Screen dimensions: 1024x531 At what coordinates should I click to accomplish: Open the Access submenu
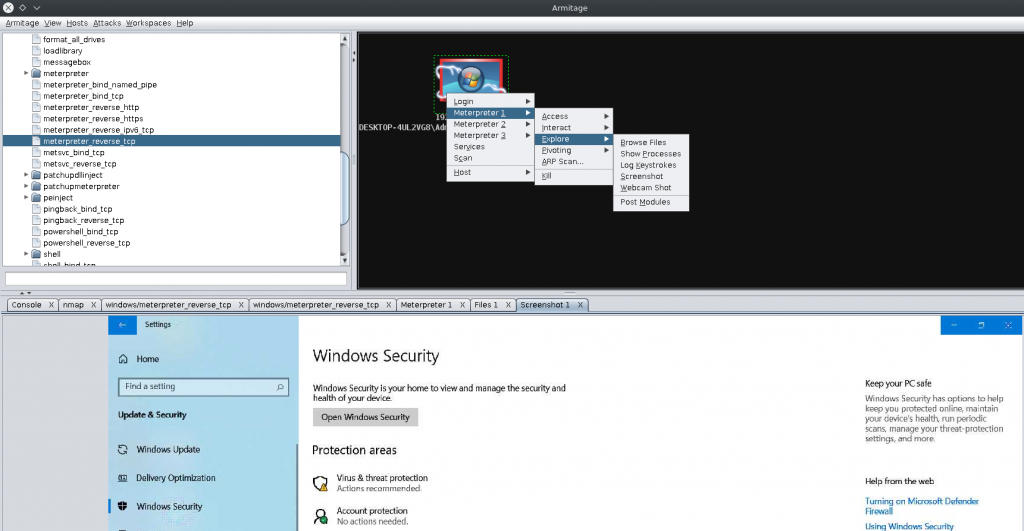(573, 116)
